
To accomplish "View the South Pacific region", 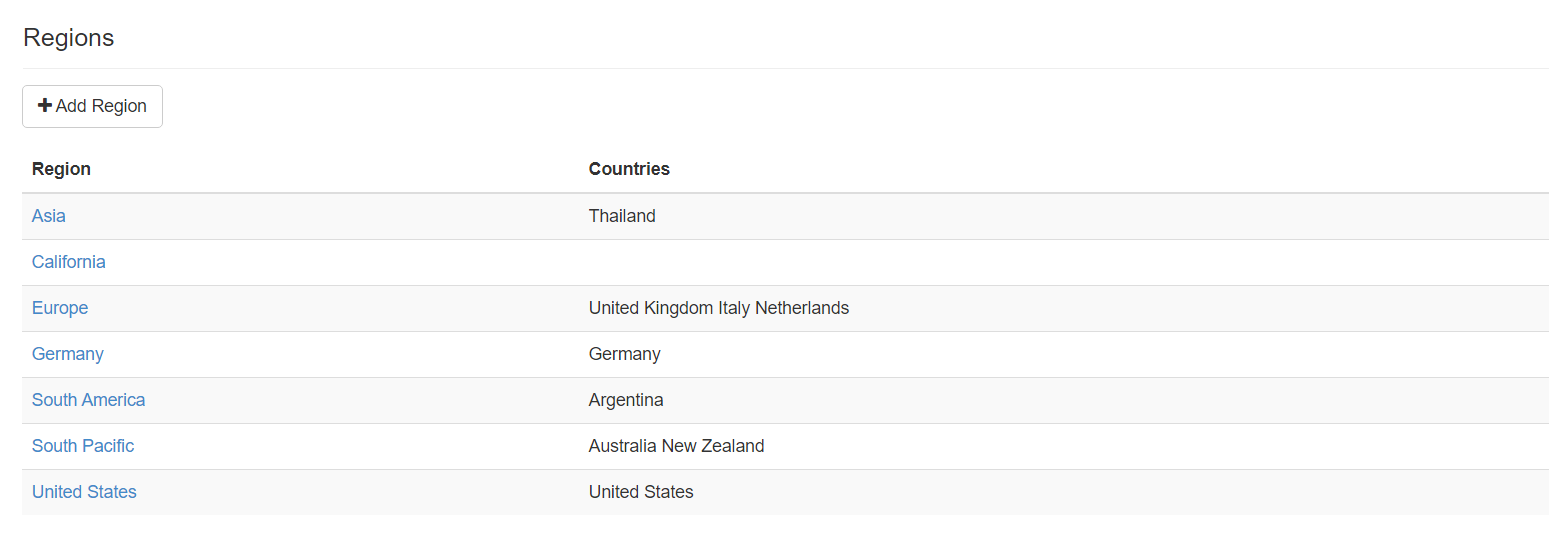I will point(83,446).
